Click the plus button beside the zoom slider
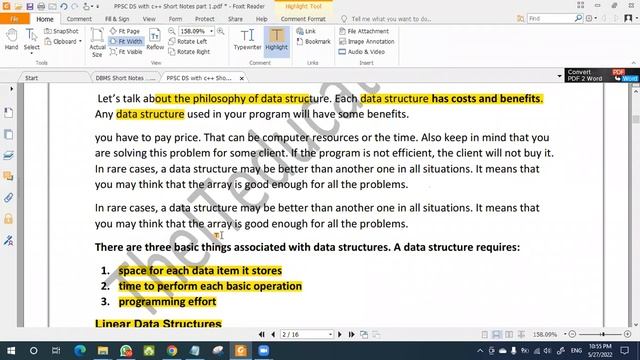Screen dimensions: 640x360 (627, 334)
